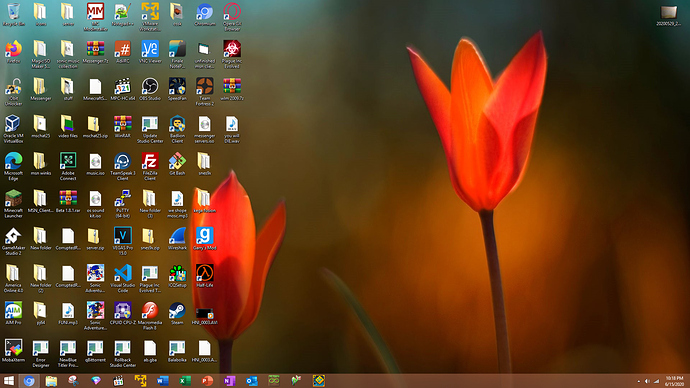Select the Minecraft Launcher icon
The image size is (690, 388).
(x=13, y=204)
